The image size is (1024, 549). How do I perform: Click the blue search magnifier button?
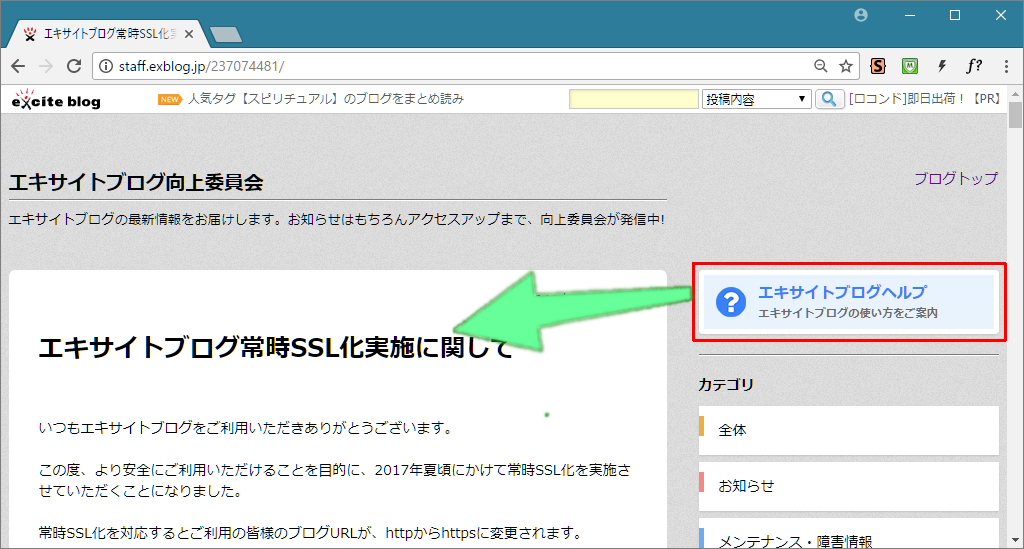829,99
